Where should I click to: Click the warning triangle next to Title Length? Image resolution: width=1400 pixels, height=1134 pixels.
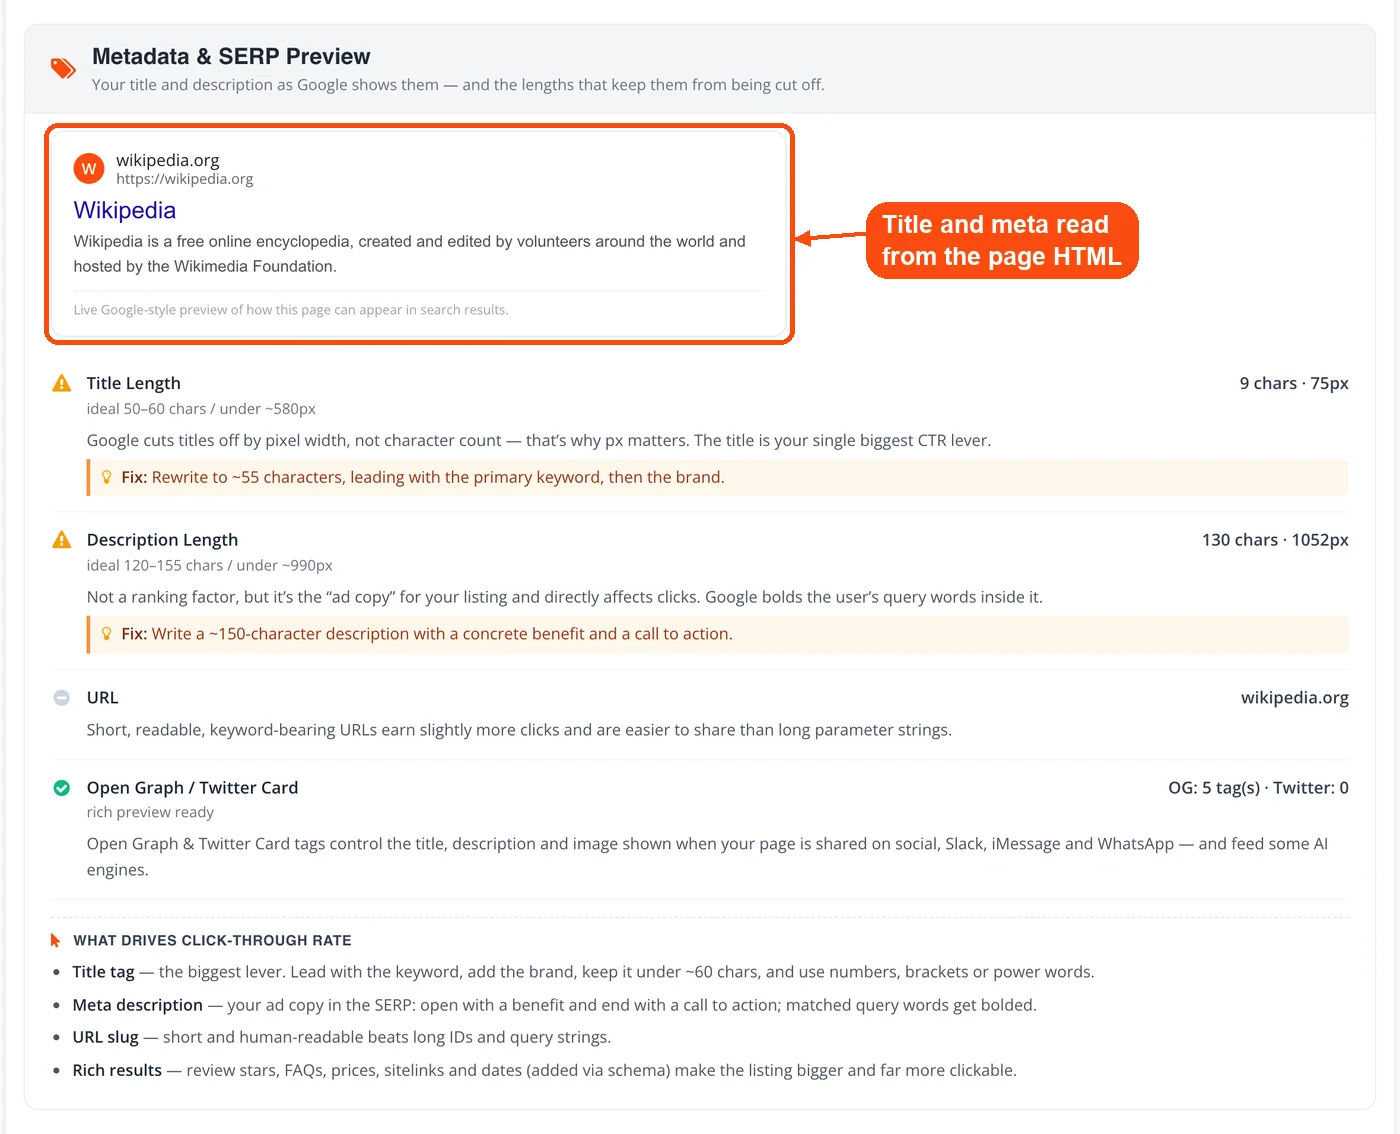pyautogui.click(x=62, y=383)
